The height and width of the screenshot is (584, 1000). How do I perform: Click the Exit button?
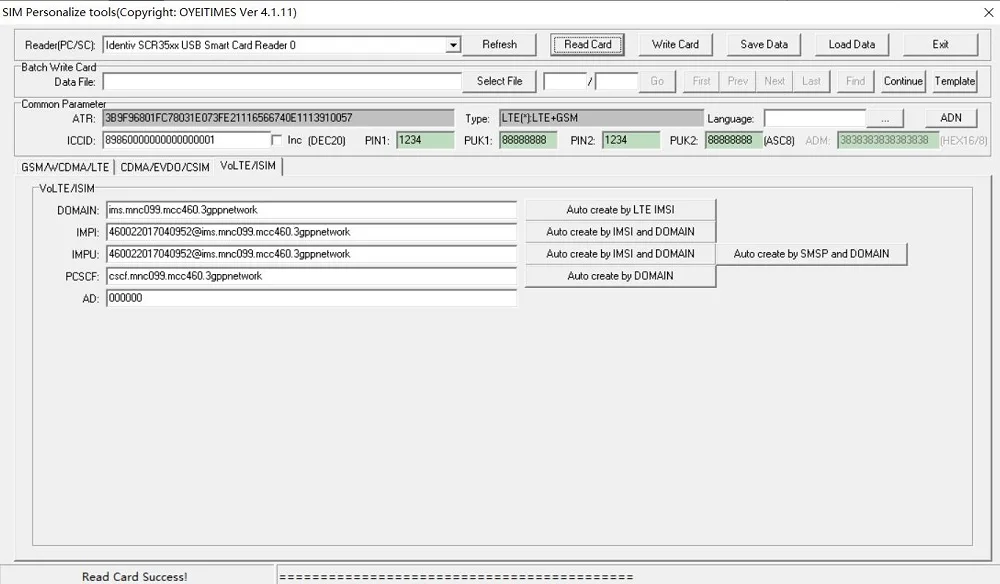click(x=940, y=45)
